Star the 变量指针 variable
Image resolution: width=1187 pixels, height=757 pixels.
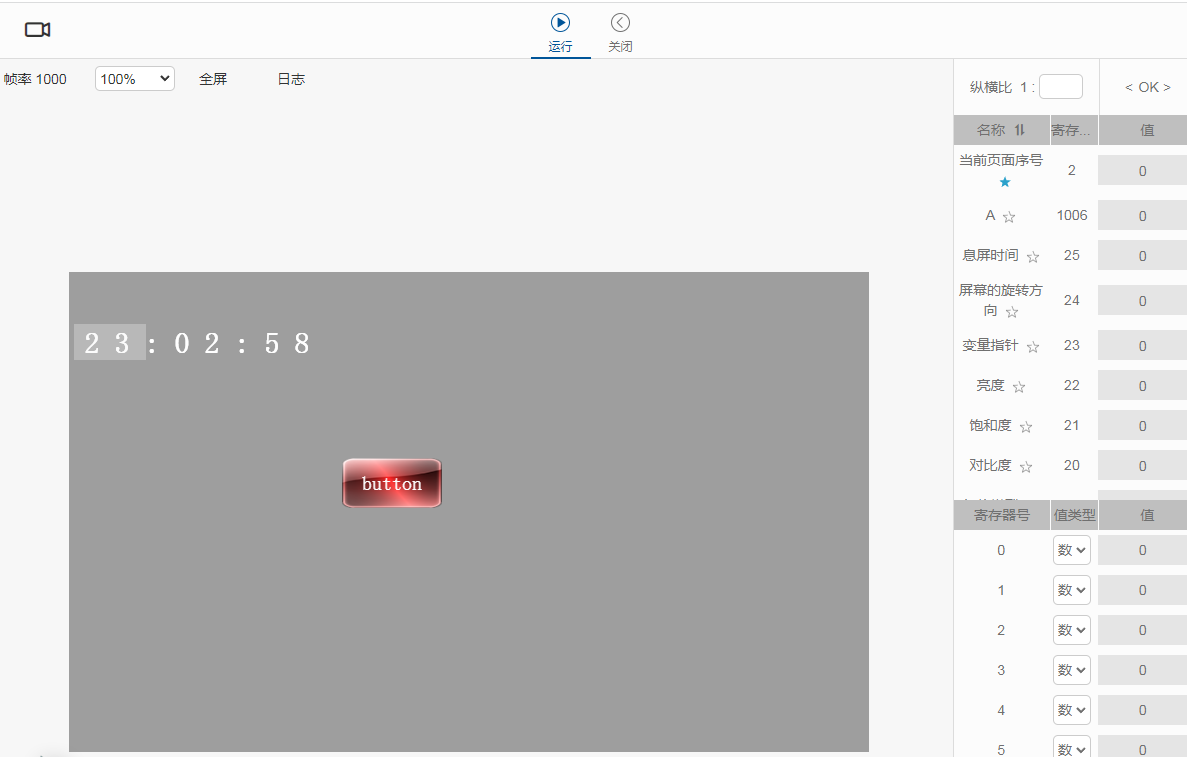[x=1033, y=347]
